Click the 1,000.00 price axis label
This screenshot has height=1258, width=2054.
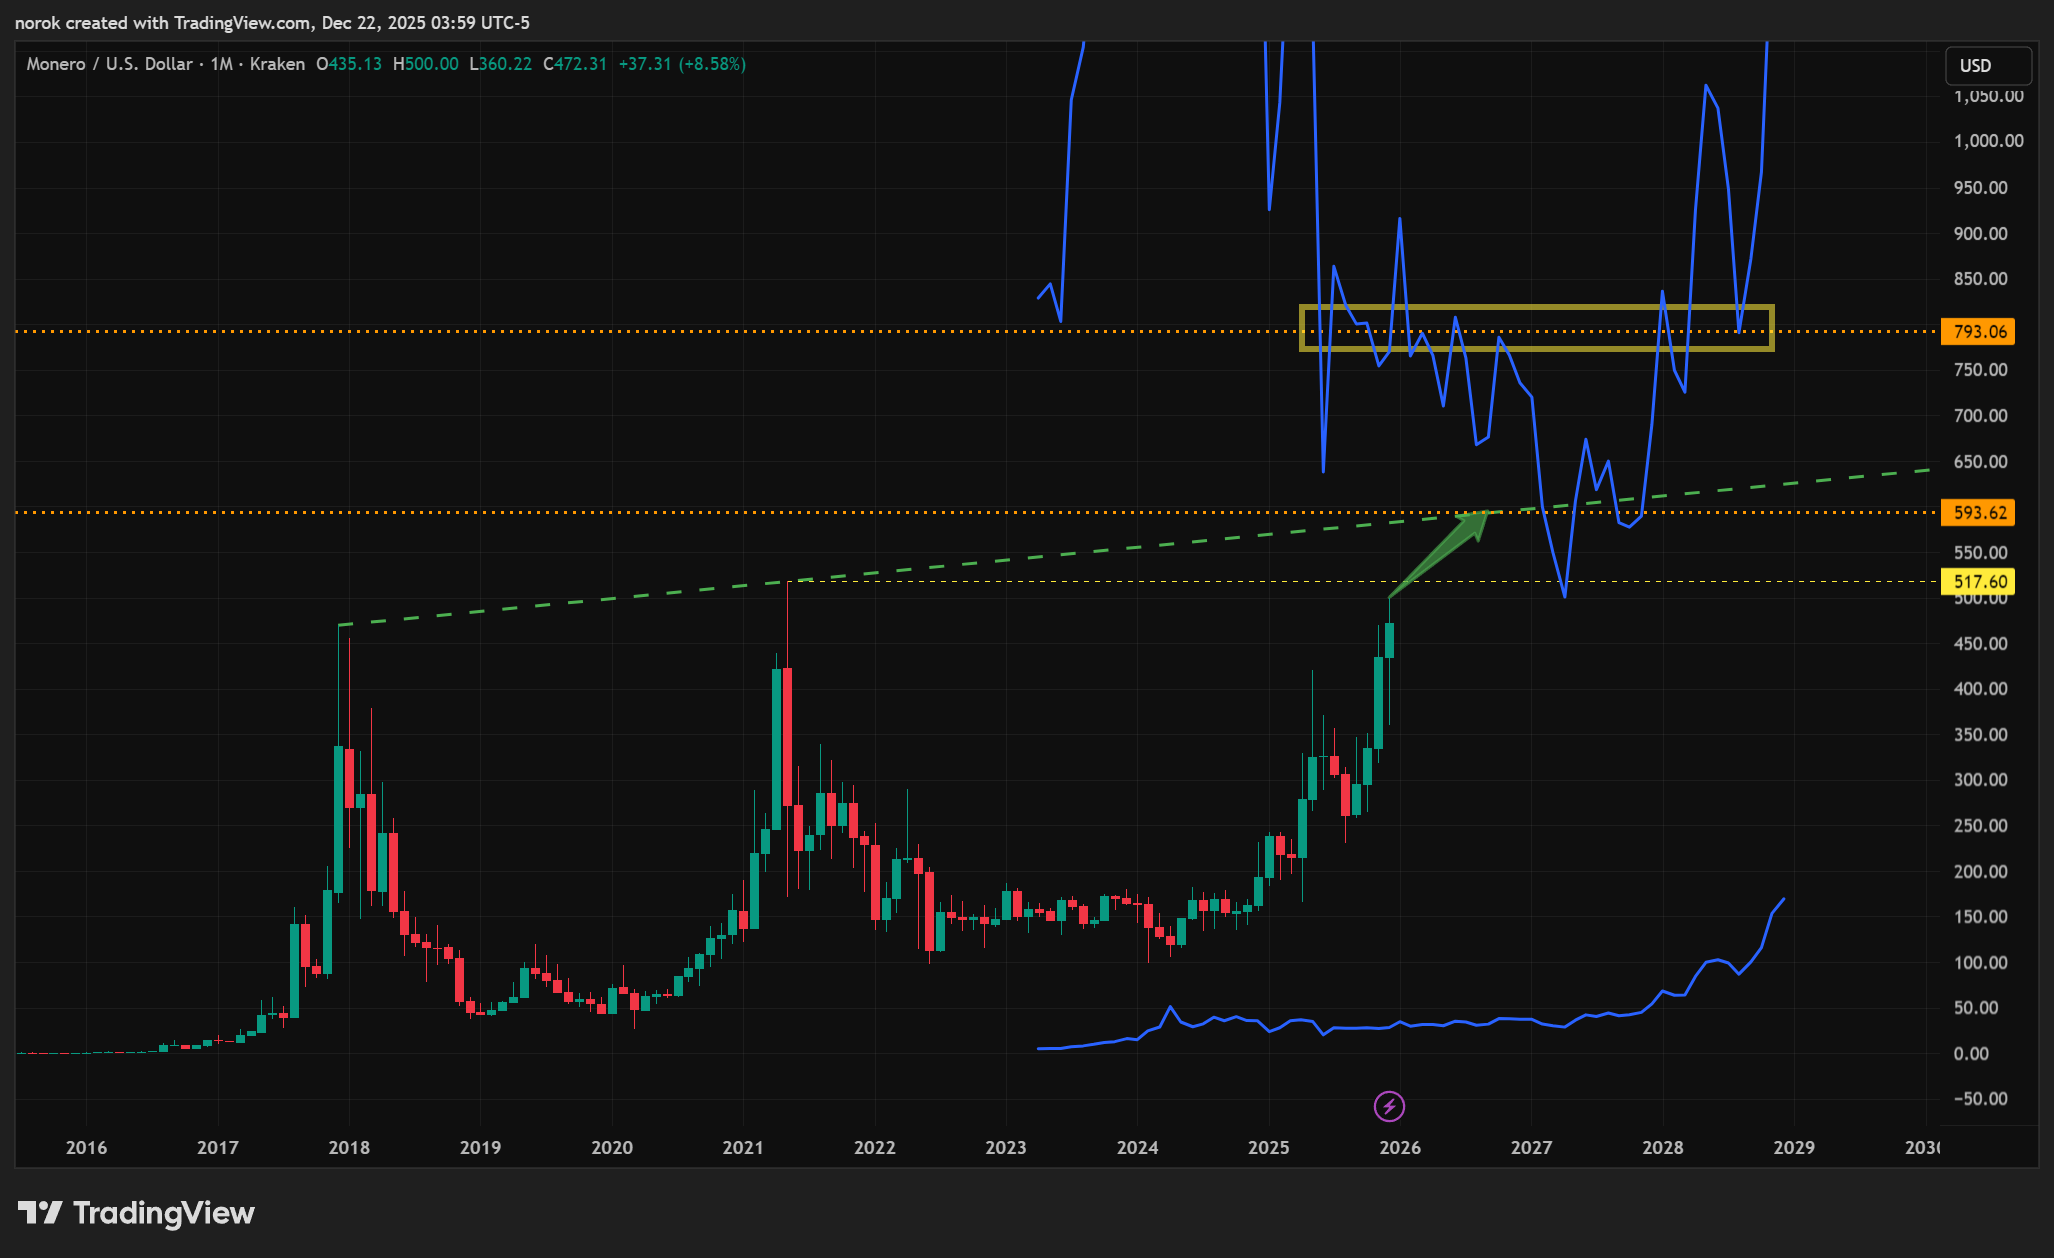coord(1988,141)
